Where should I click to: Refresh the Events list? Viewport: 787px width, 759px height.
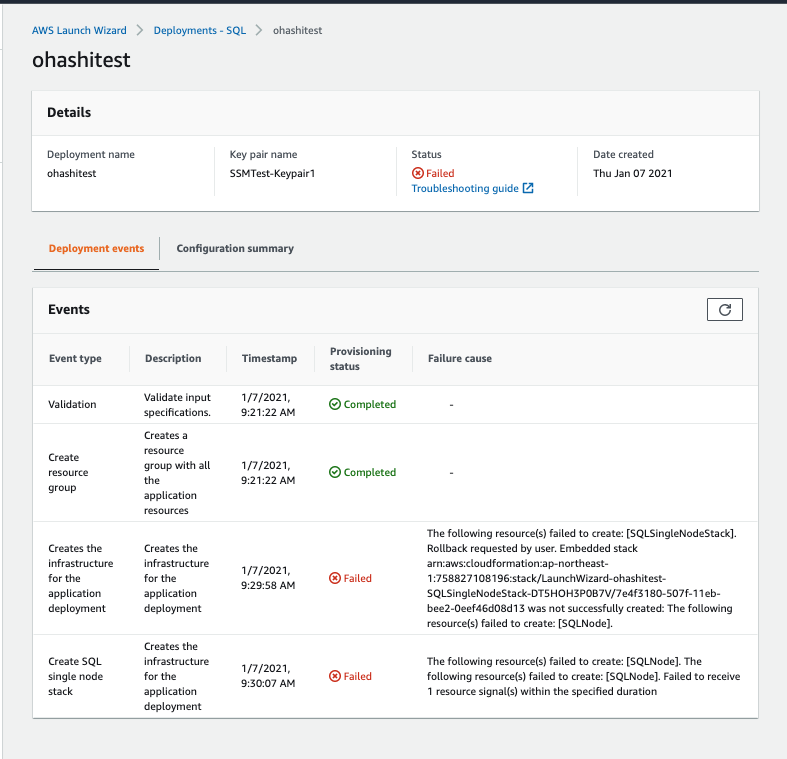click(x=724, y=310)
